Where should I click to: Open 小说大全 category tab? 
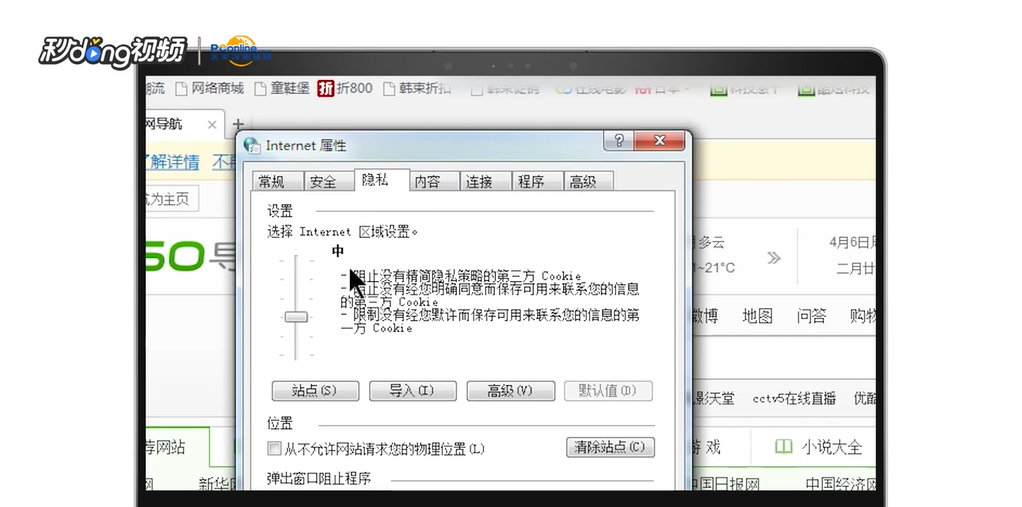coord(819,447)
